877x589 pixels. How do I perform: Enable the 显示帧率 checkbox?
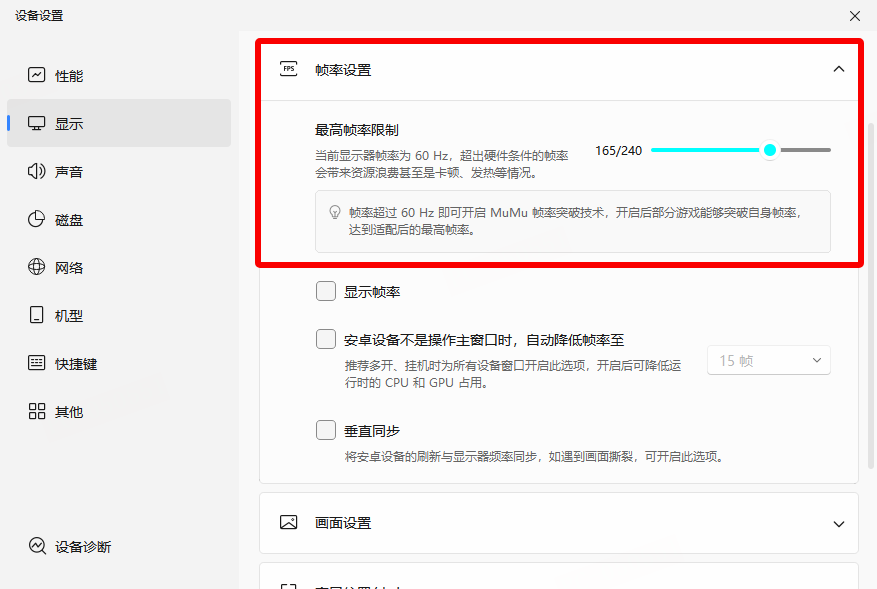click(326, 291)
